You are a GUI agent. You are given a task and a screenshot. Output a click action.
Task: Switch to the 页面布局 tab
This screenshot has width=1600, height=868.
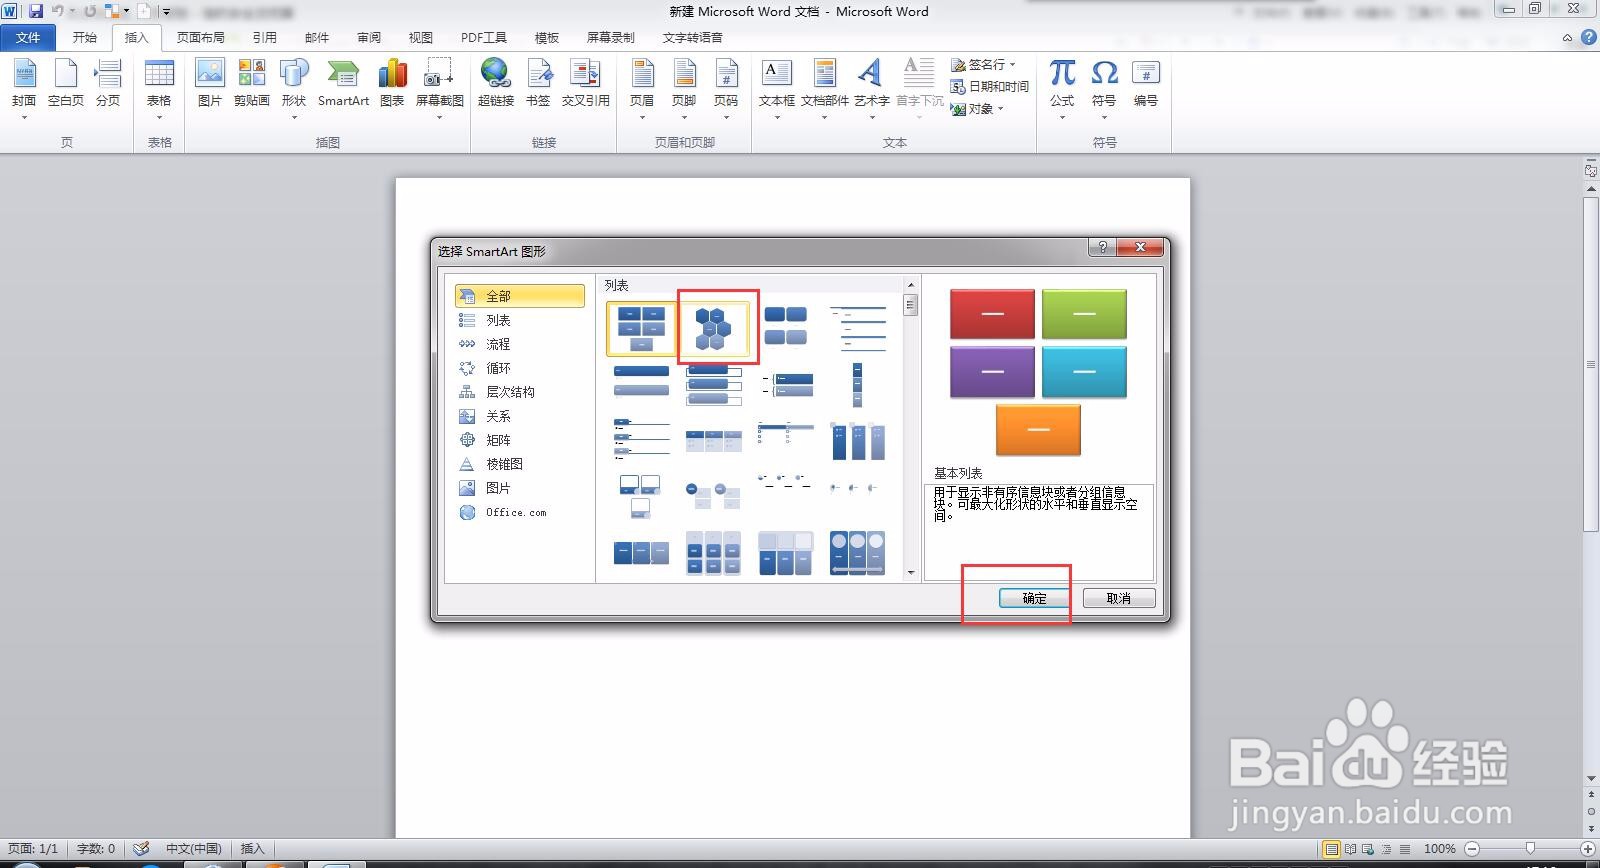coord(201,37)
